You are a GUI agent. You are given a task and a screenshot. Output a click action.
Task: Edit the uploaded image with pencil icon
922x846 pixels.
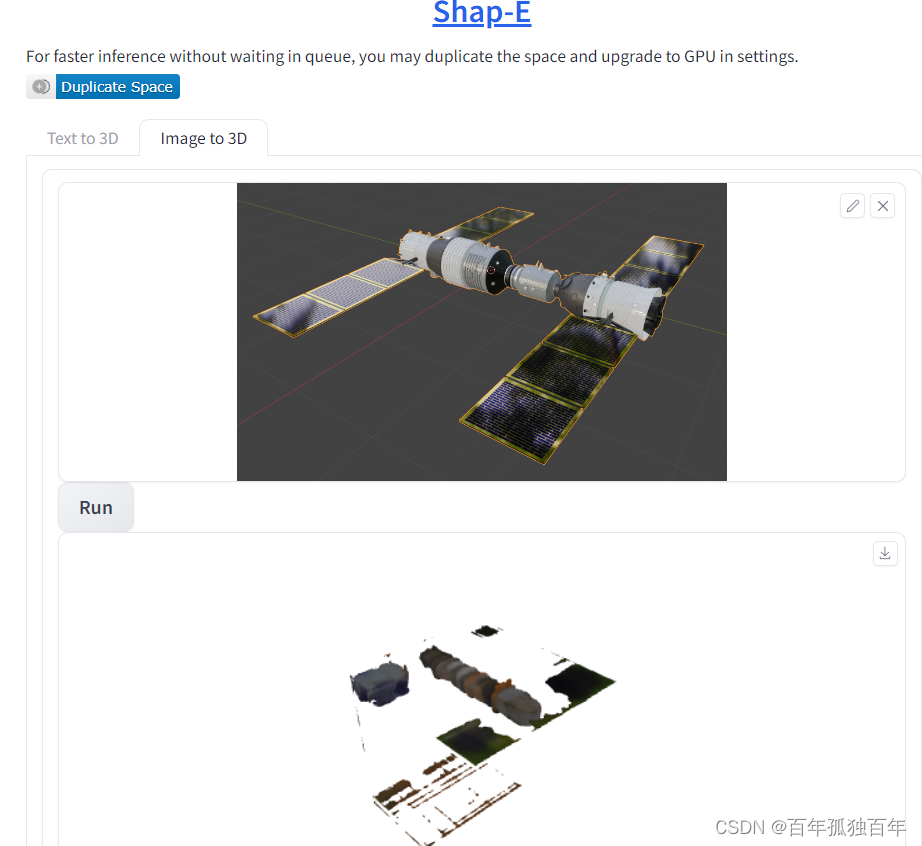[x=852, y=206]
